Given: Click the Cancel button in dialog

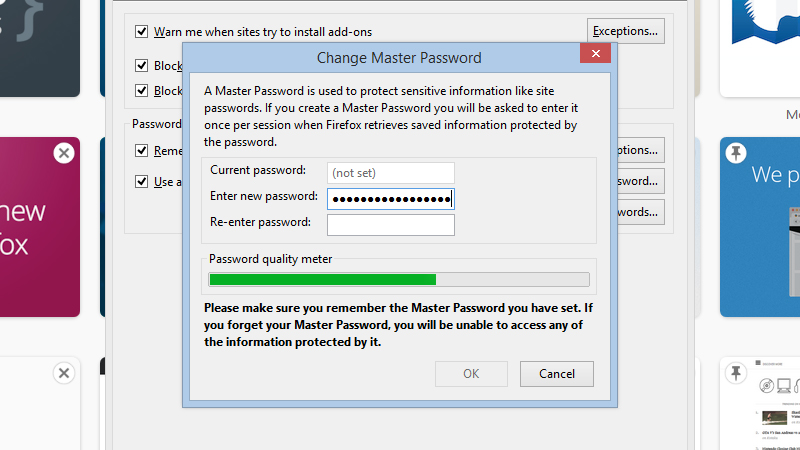Looking at the screenshot, I should (x=557, y=374).
